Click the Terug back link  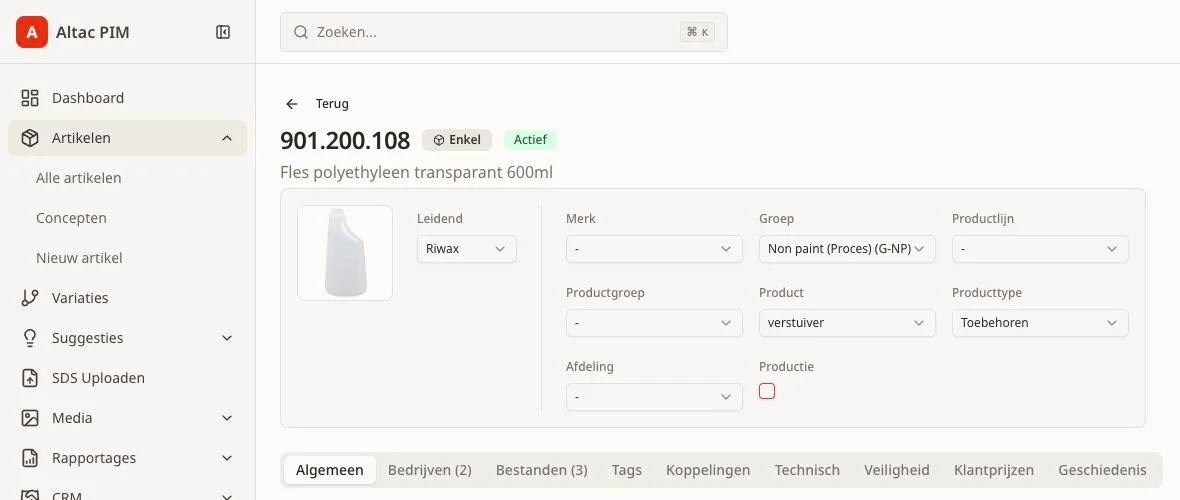point(317,104)
